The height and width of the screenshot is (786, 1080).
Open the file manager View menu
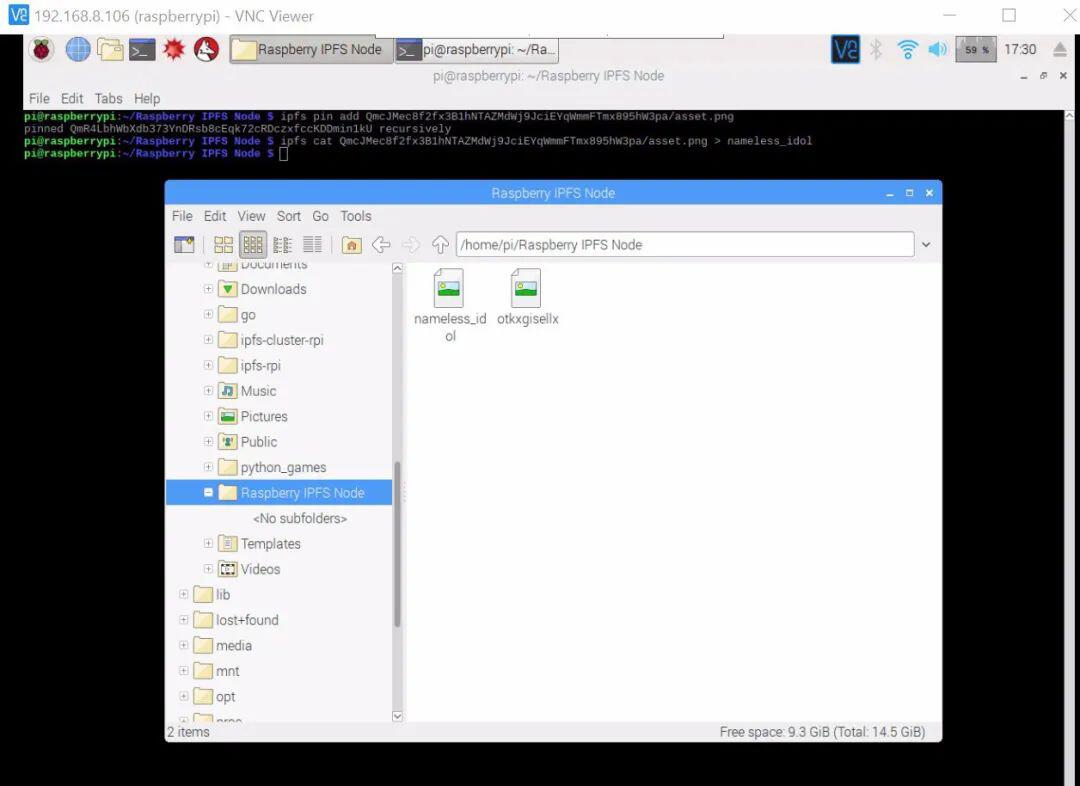click(x=251, y=216)
